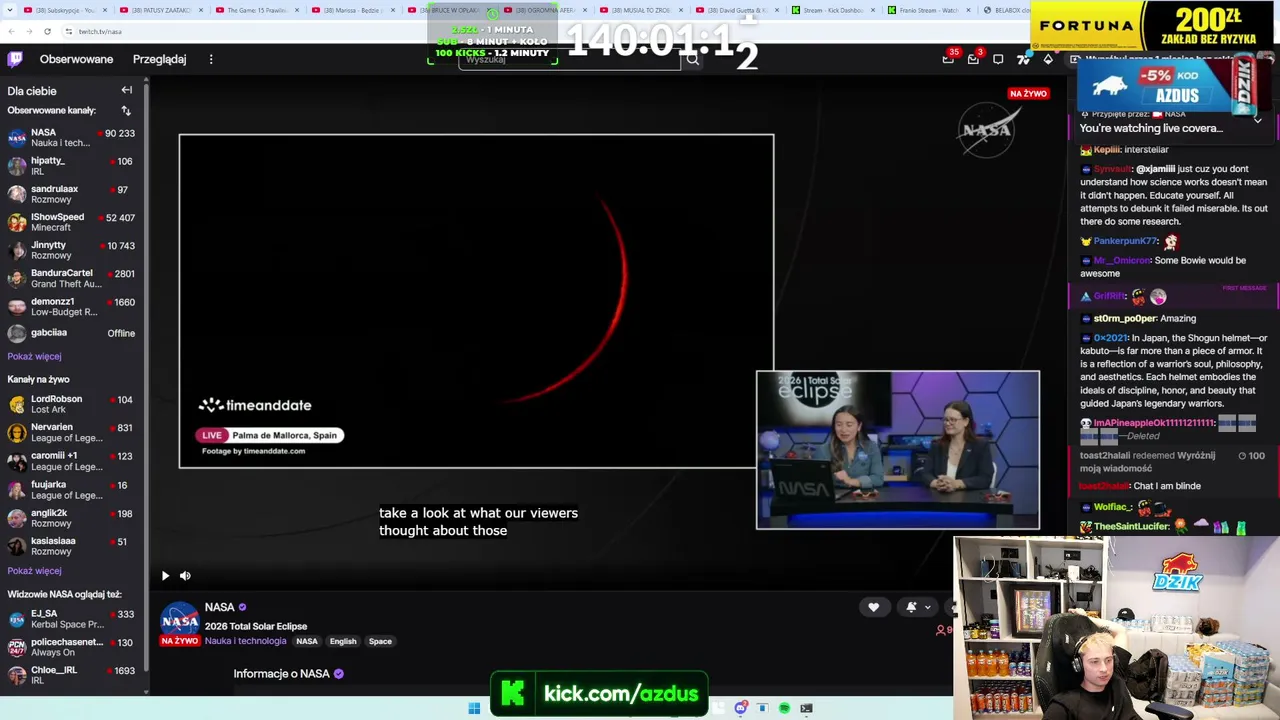Click the verified badge next to NASA name
Viewport: 1280px width, 720px height.
coord(242,607)
